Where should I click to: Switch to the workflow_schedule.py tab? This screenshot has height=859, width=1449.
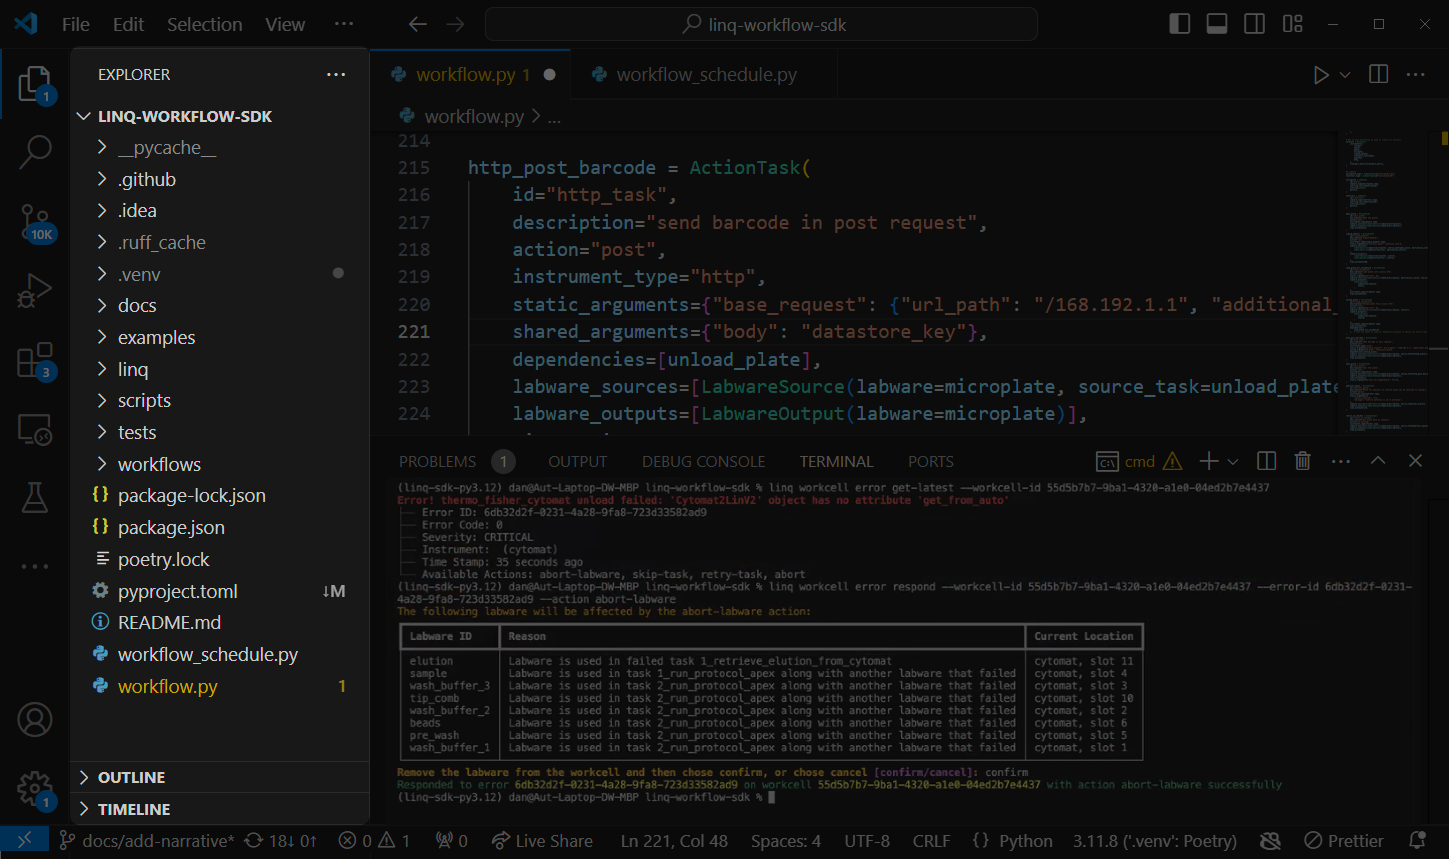705,73
